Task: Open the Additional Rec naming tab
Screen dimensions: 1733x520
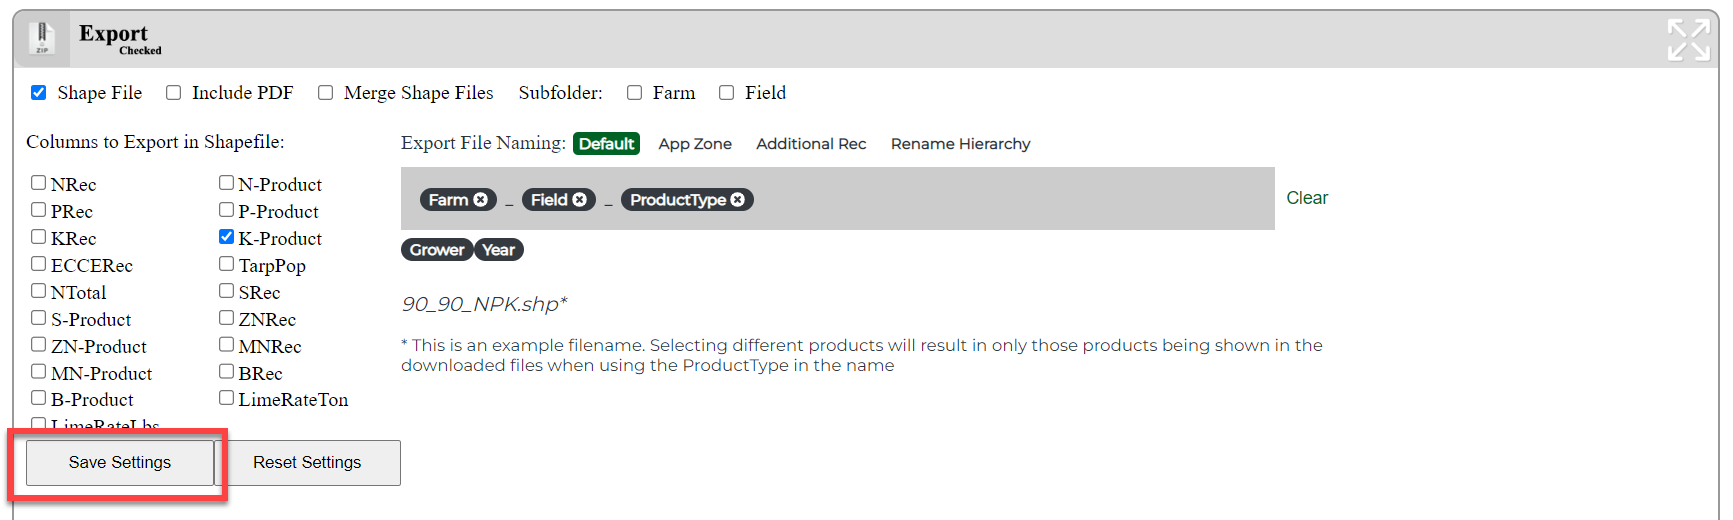Action: click(811, 144)
